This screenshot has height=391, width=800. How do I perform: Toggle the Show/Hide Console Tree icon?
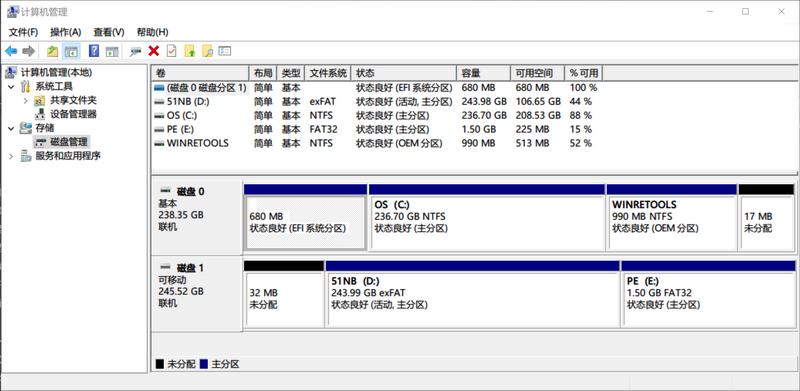(x=71, y=51)
